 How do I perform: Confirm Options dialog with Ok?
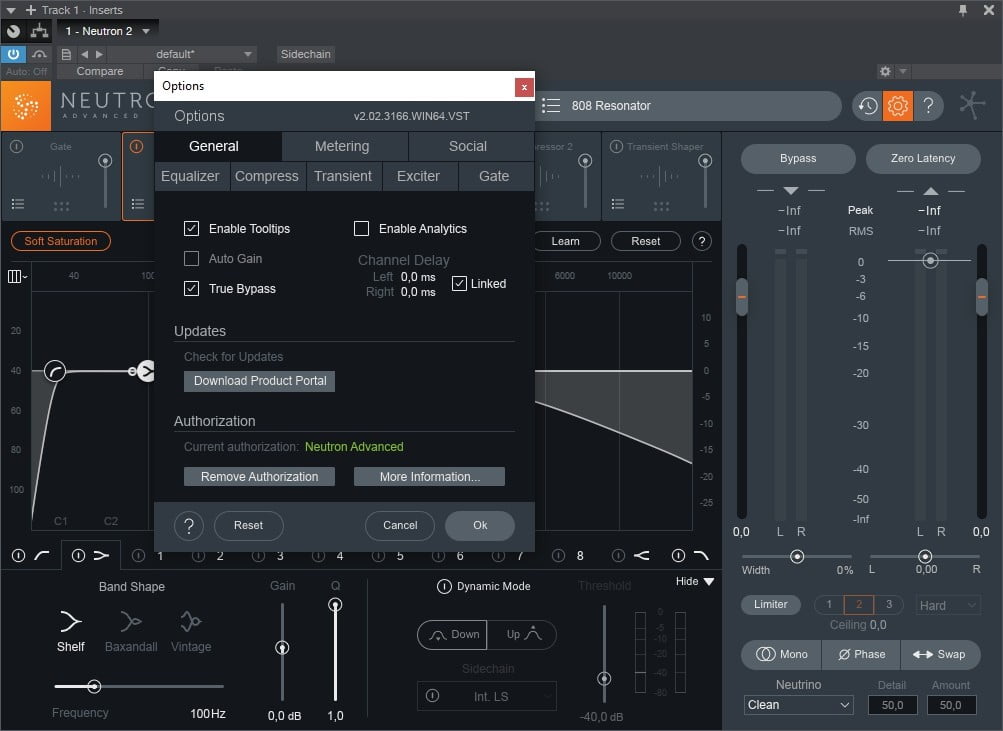tap(480, 526)
